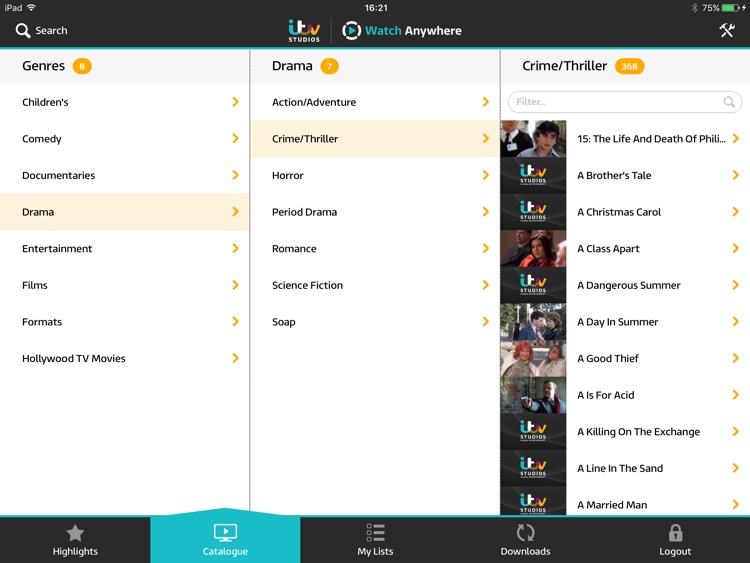750x563 pixels.
Task: Tap the Genres column heading
Action: click(x=43, y=66)
